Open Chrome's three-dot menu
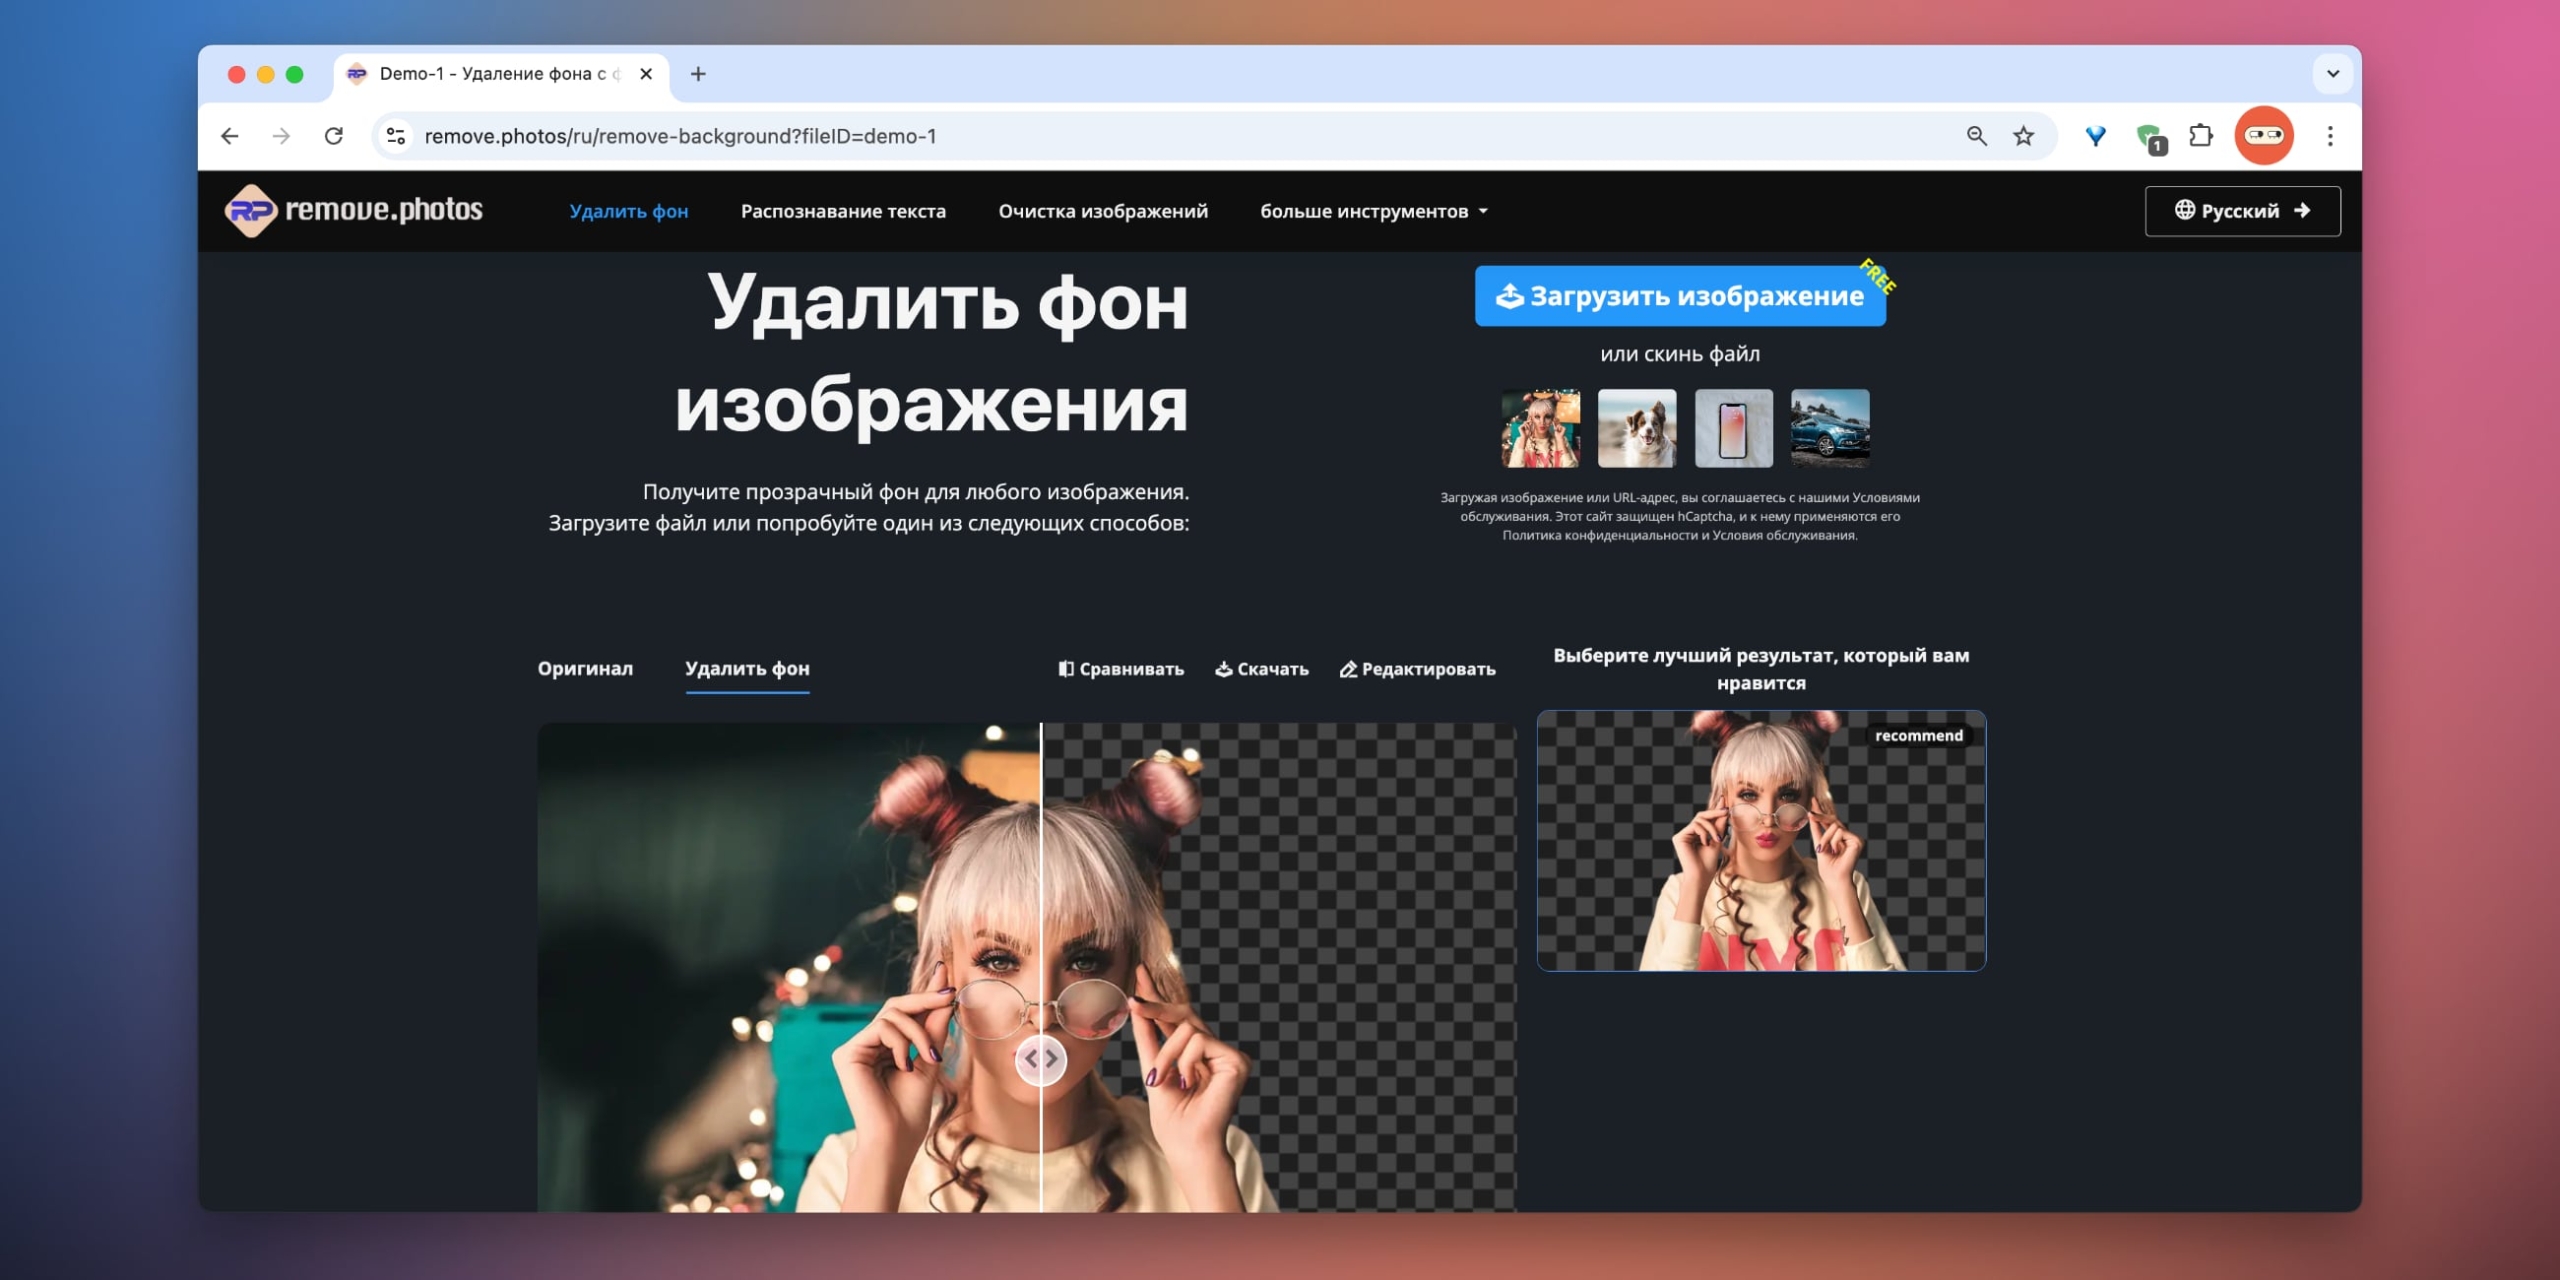The image size is (2560, 1280). click(2331, 135)
